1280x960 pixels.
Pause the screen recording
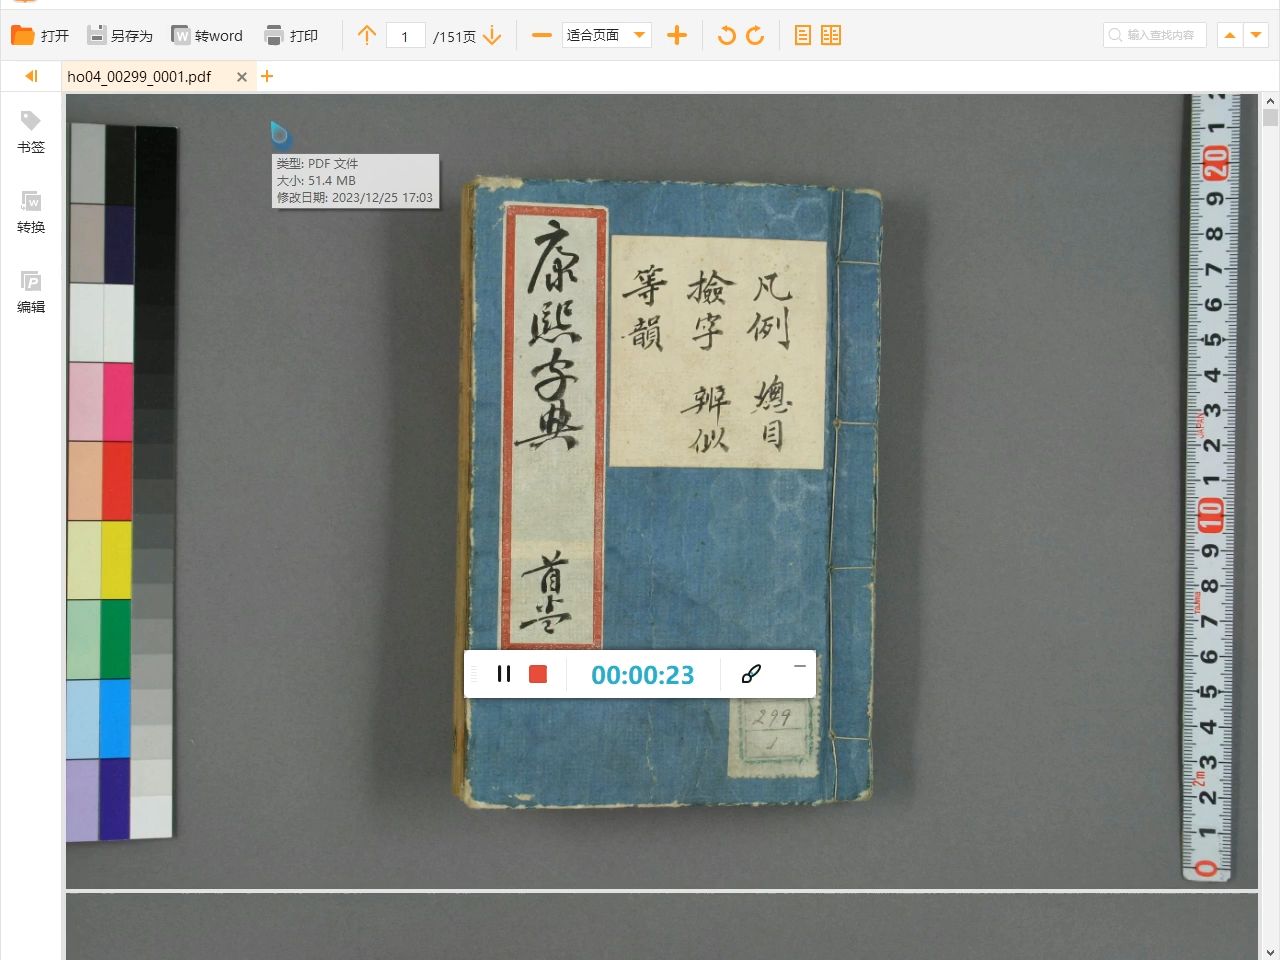tap(504, 674)
